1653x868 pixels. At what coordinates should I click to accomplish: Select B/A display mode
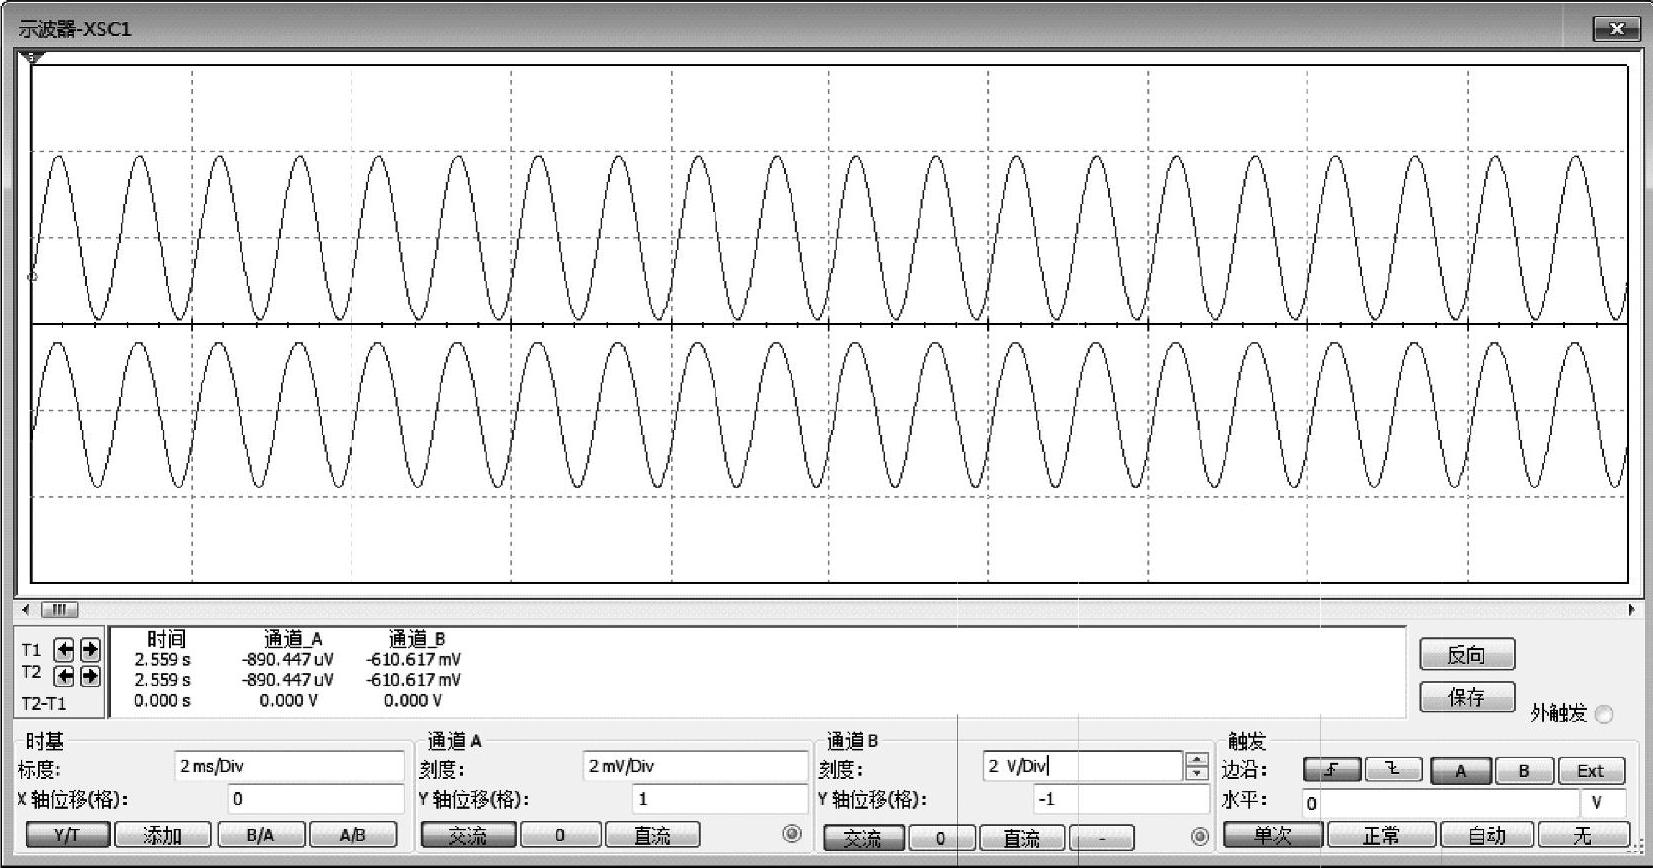point(260,835)
